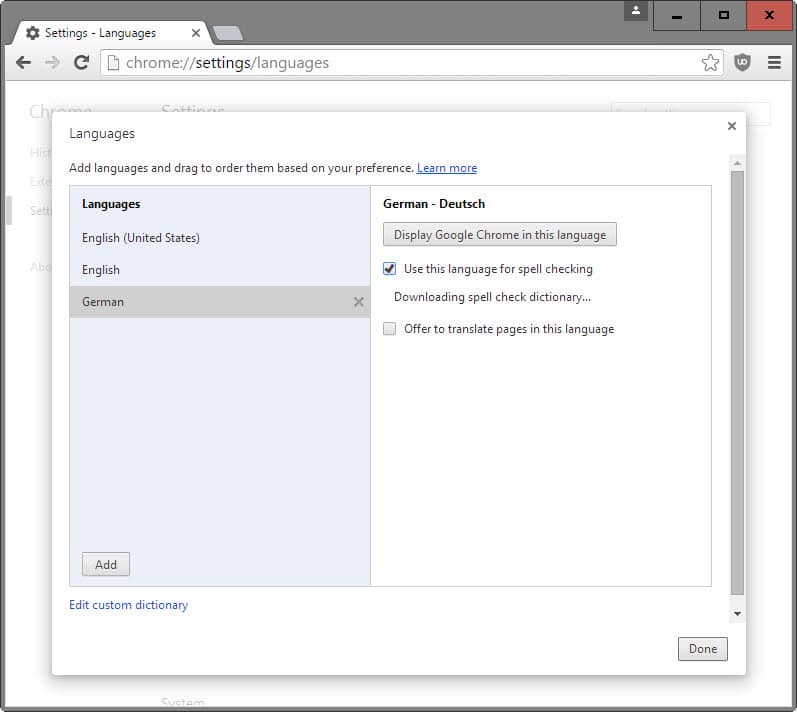Screen dimensions: 797x712
Task: Close the Settings - Languages tab
Action: (x=196, y=33)
